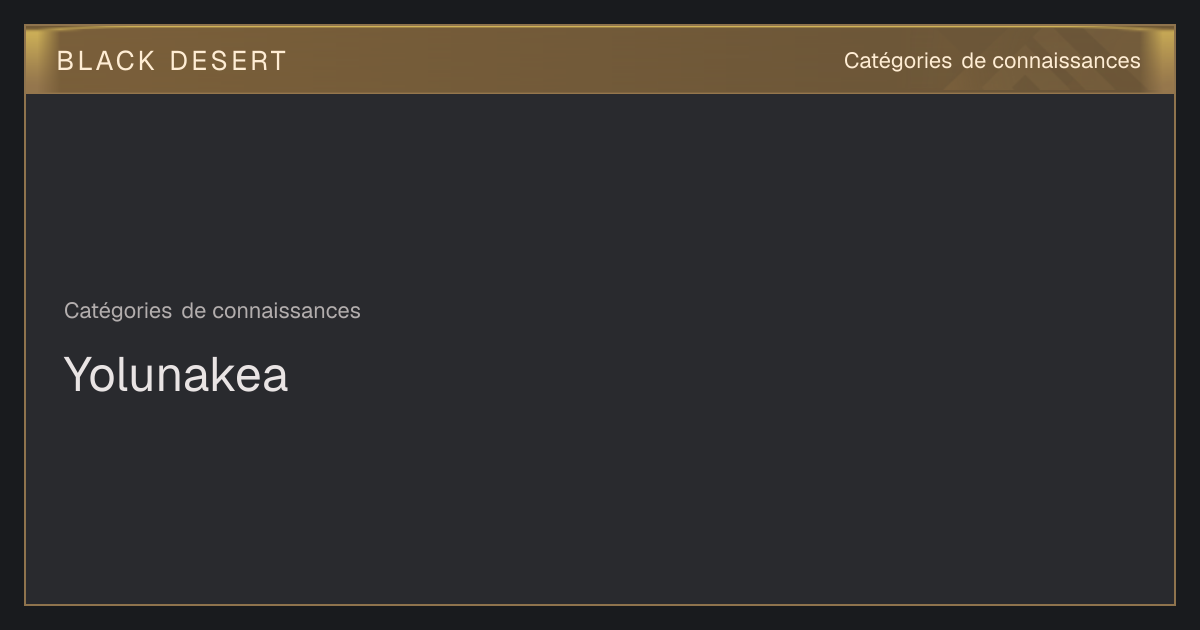1200x630 pixels.
Task: Click the Yolunakea title
Action: 176,374
